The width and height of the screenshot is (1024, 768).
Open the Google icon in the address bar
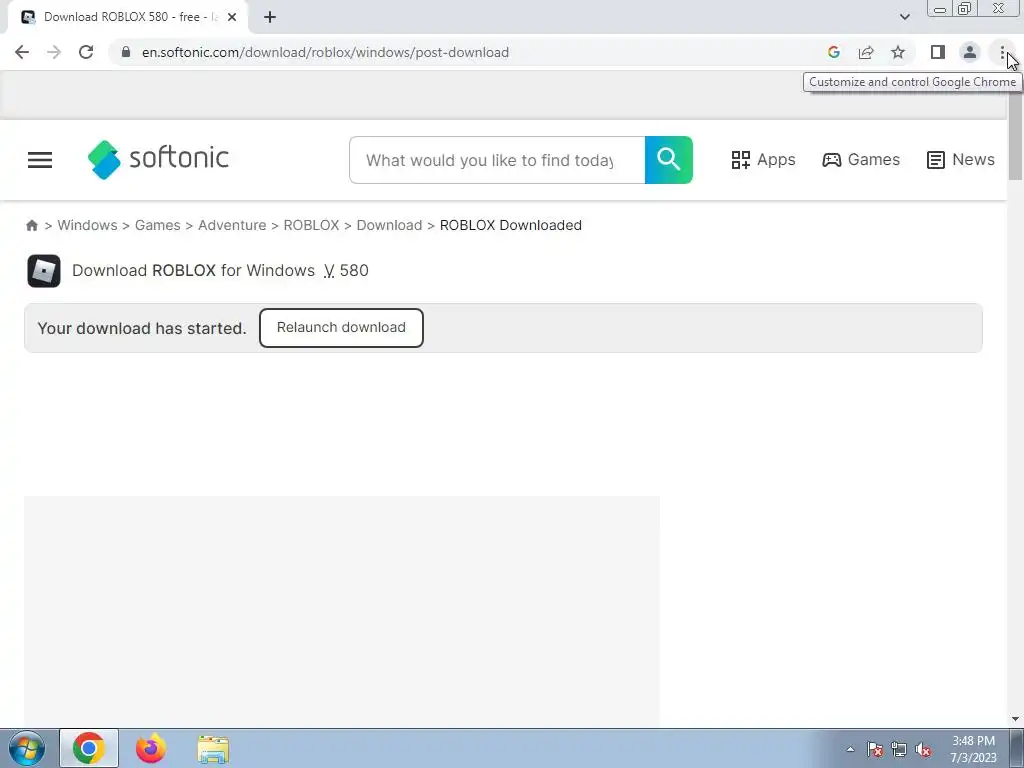coord(833,52)
